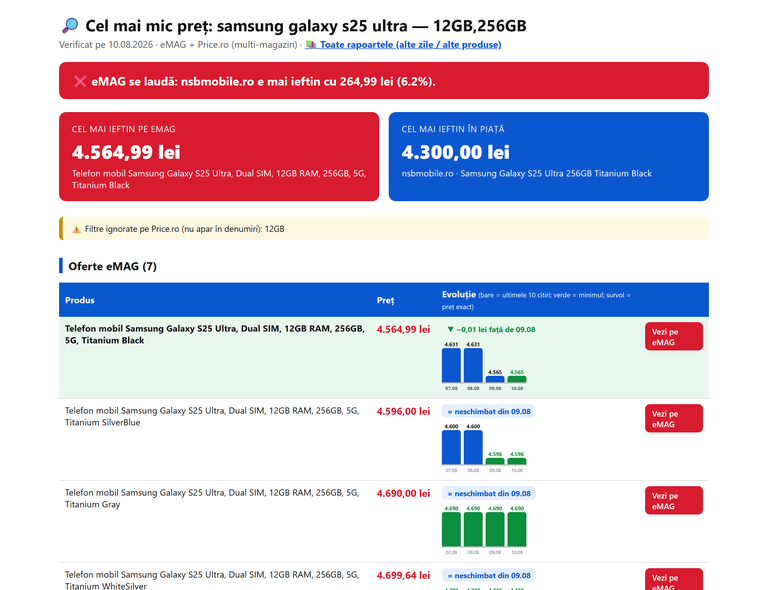Click the green 10.08 bar in the Titanium Black chart
Screen dimensions: 768x590
pos(517,379)
